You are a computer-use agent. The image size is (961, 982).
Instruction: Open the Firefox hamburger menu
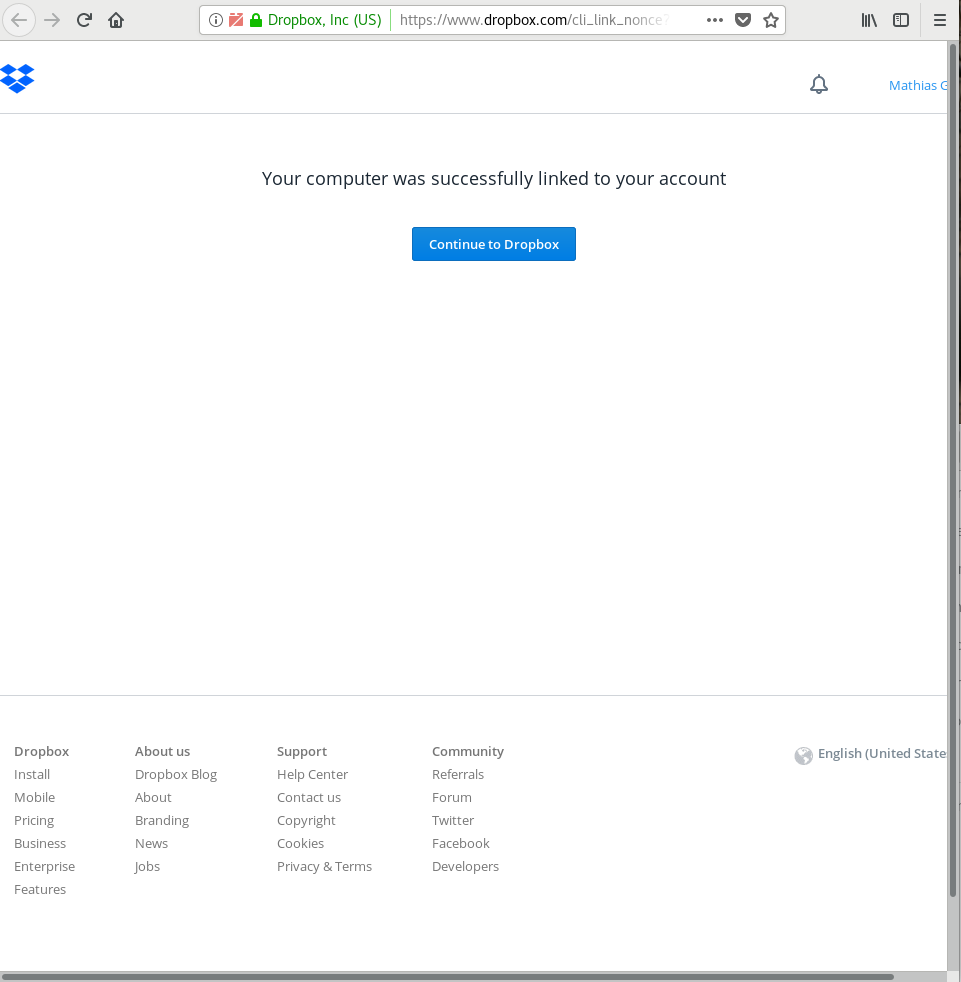tap(940, 20)
